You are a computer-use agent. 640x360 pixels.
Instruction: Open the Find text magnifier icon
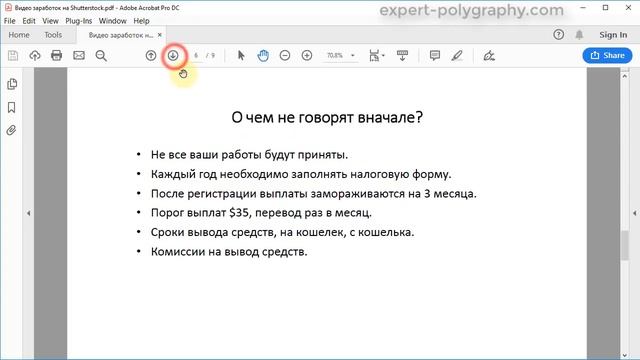(101, 56)
